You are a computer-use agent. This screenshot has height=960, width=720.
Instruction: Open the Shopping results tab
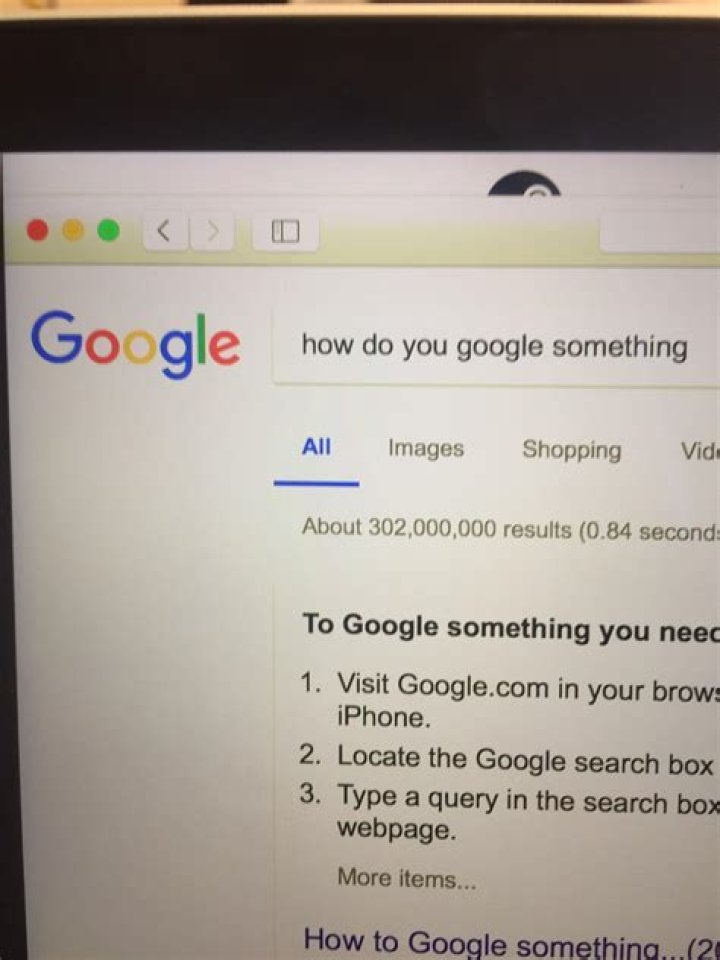pos(571,450)
